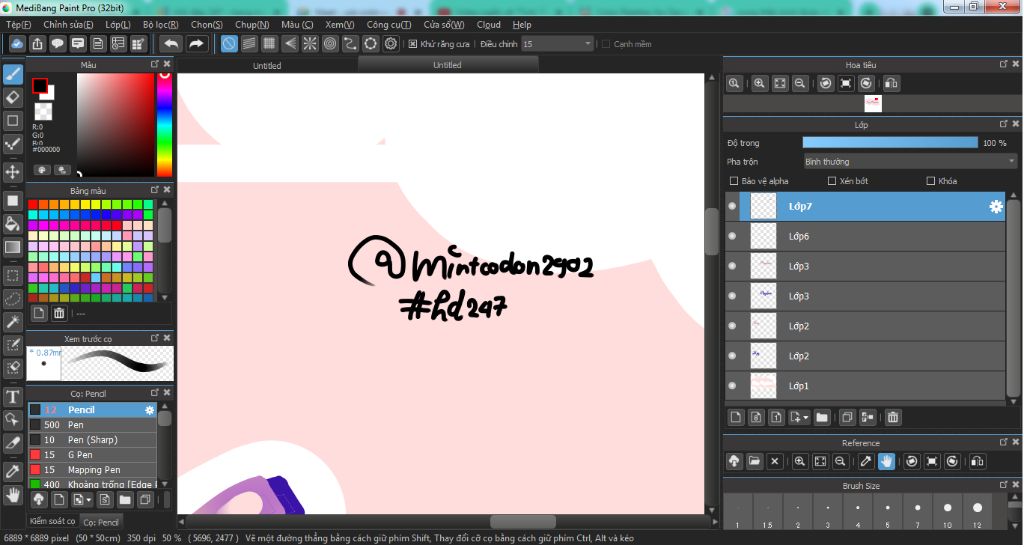Delete the selected layer with trash icon
The image size is (1024, 548).
893,417
